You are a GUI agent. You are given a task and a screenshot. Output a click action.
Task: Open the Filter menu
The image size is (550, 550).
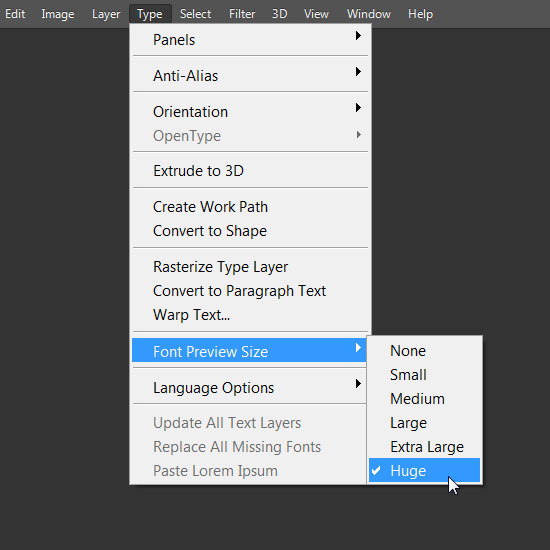(242, 14)
